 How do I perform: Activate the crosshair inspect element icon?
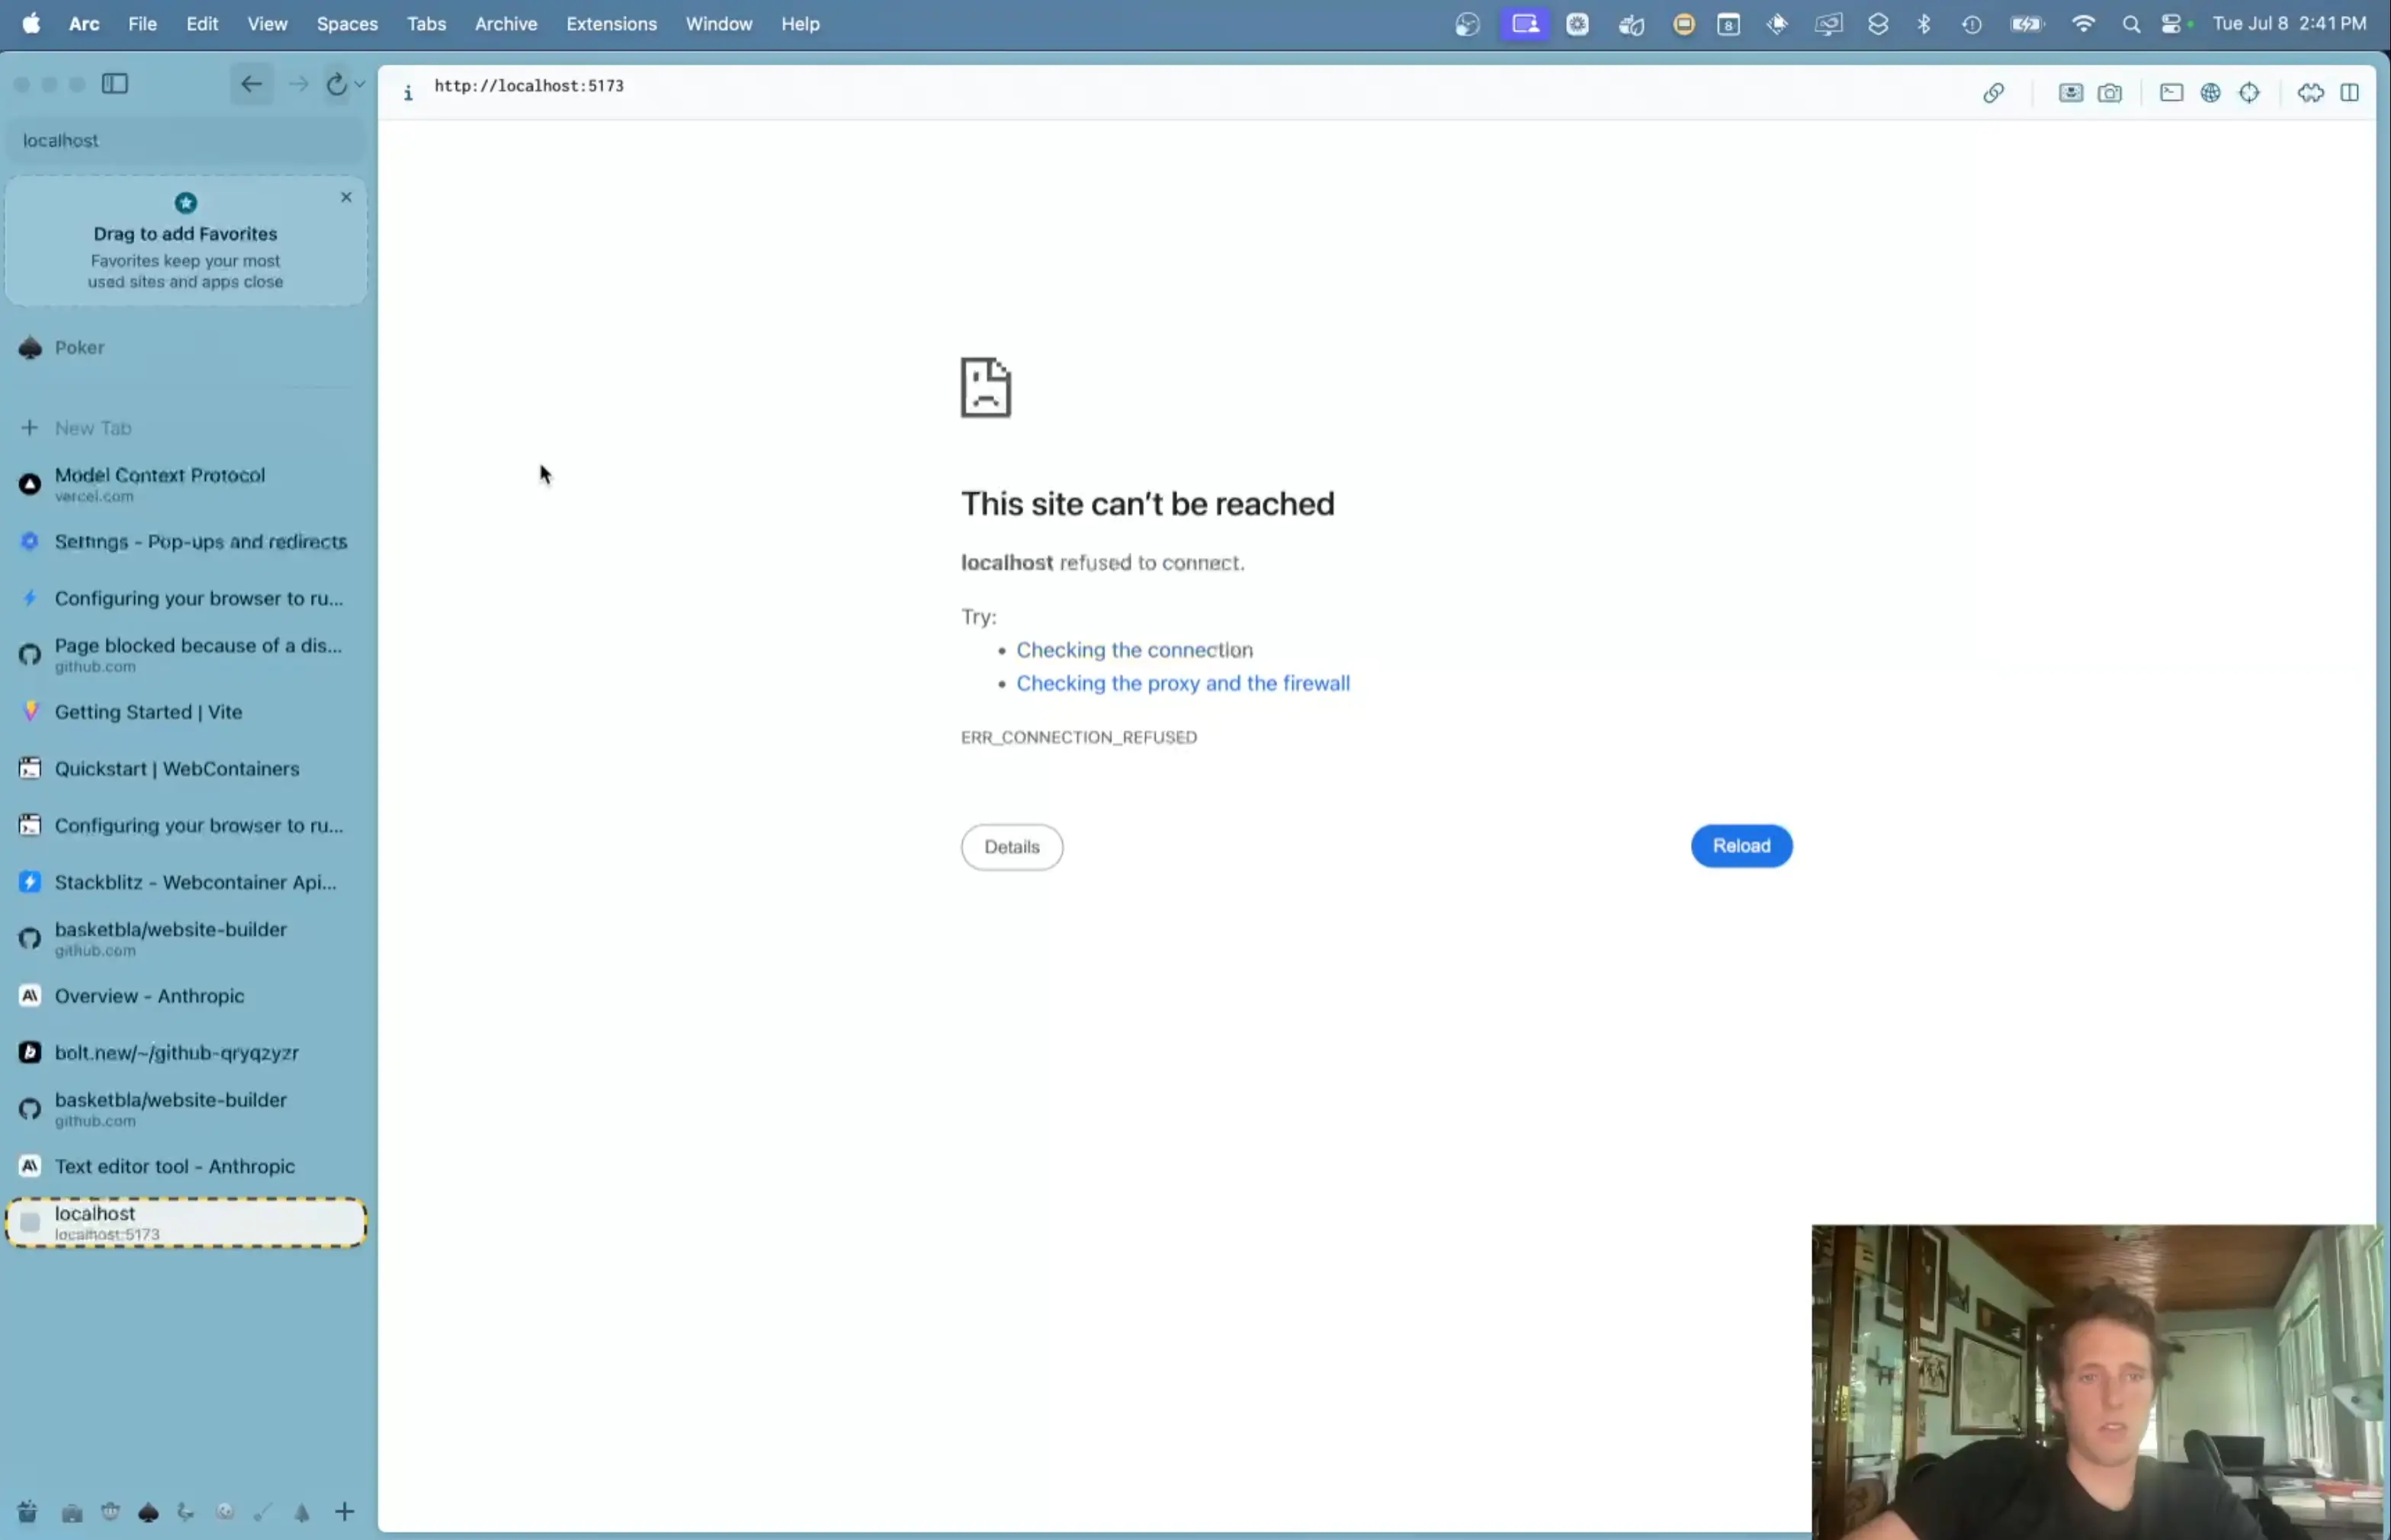pyautogui.click(x=2249, y=93)
